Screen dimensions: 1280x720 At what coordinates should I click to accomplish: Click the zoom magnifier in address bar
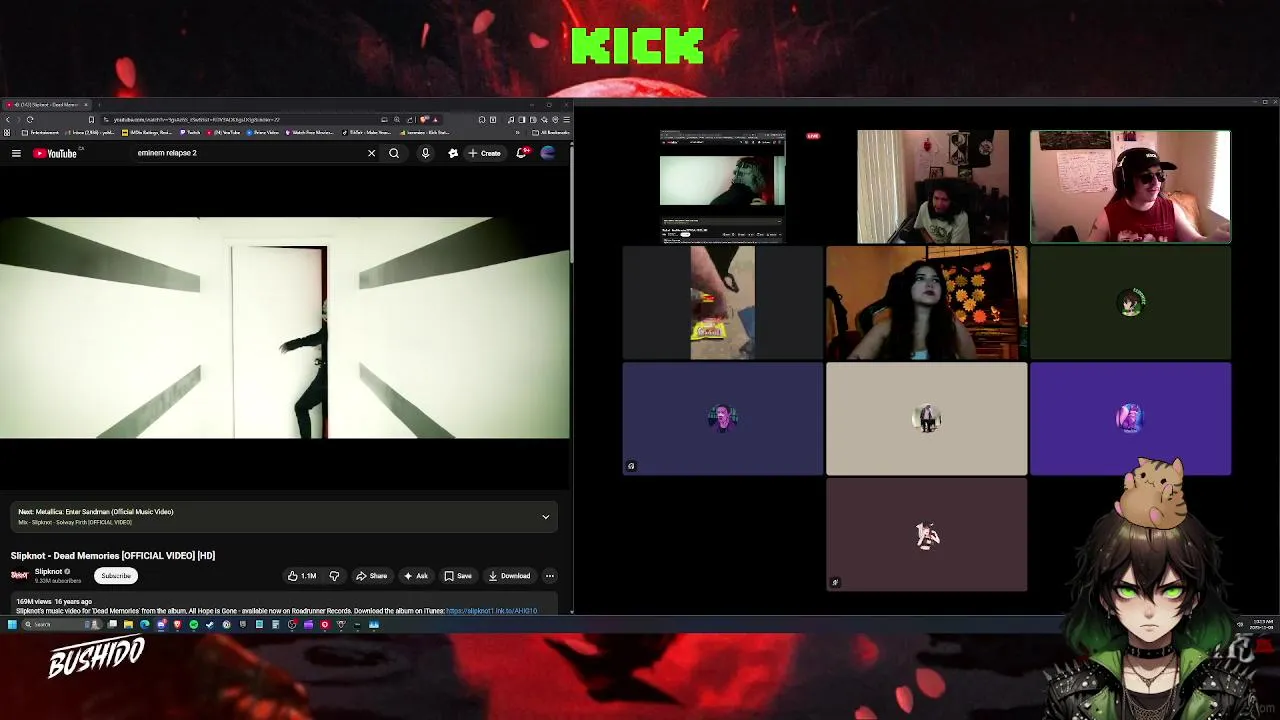[397, 119]
